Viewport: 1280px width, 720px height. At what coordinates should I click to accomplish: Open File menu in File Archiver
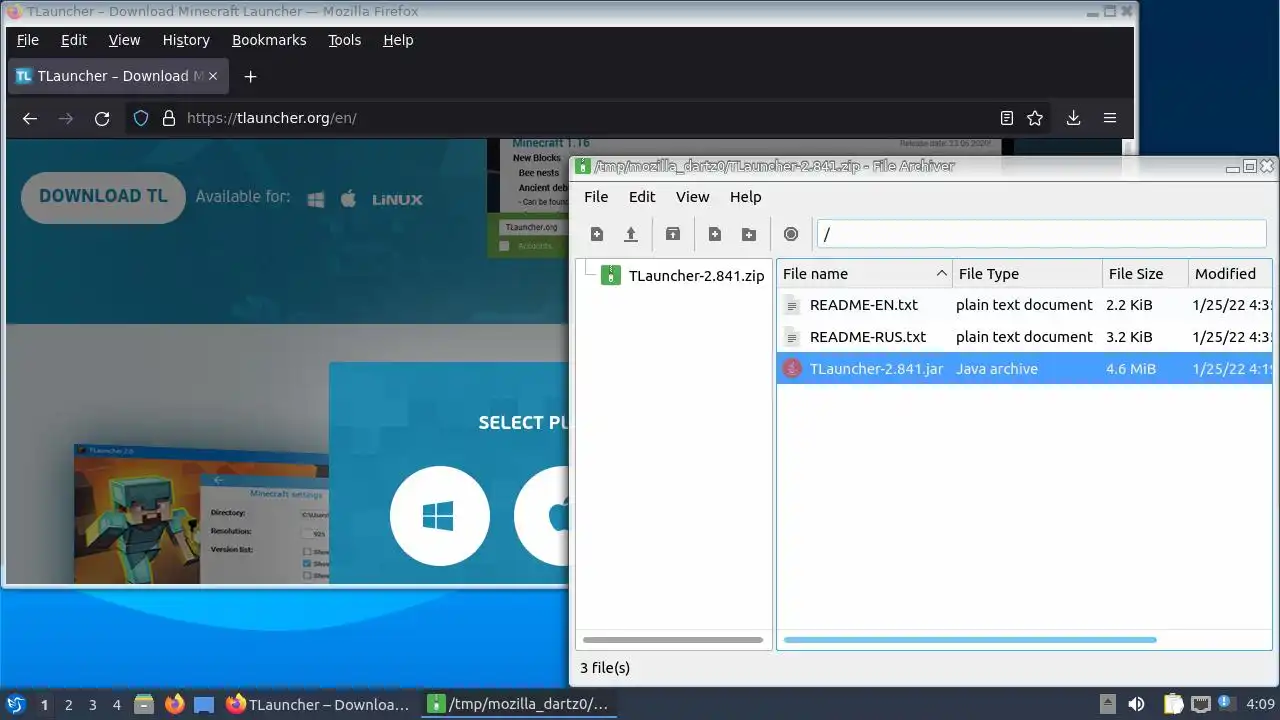click(596, 197)
